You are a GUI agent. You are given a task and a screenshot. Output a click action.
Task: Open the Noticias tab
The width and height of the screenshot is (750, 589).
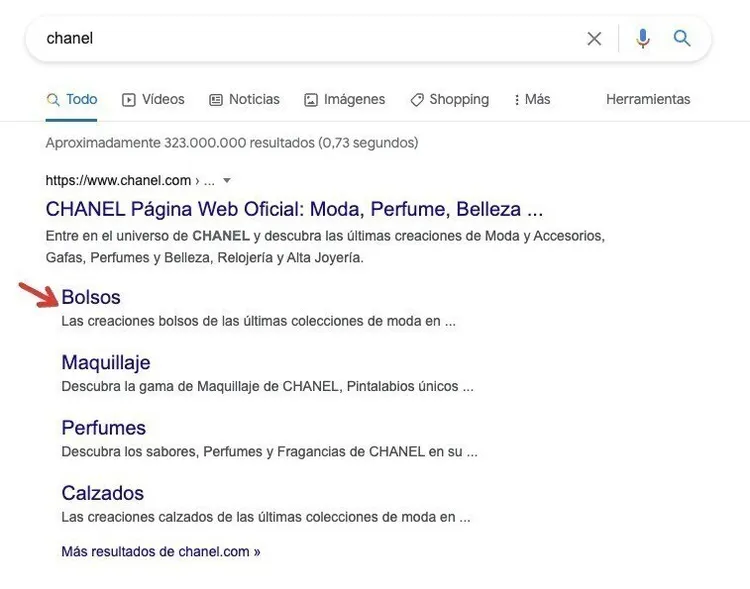(244, 100)
